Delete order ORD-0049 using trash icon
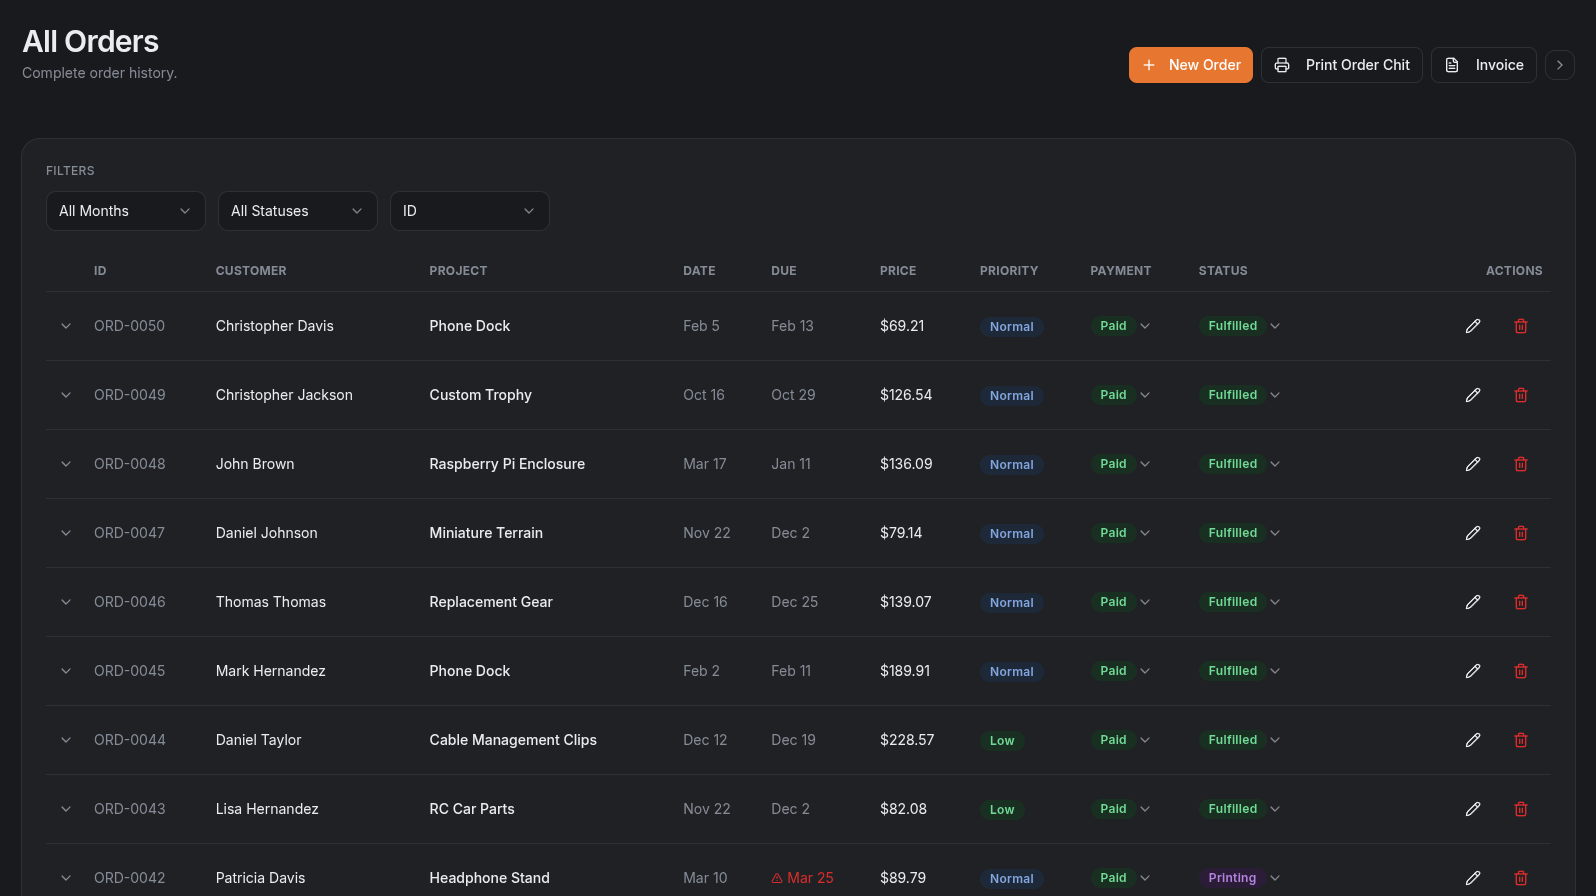Viewport: 1596px width, 896px height. (1521, 395)
